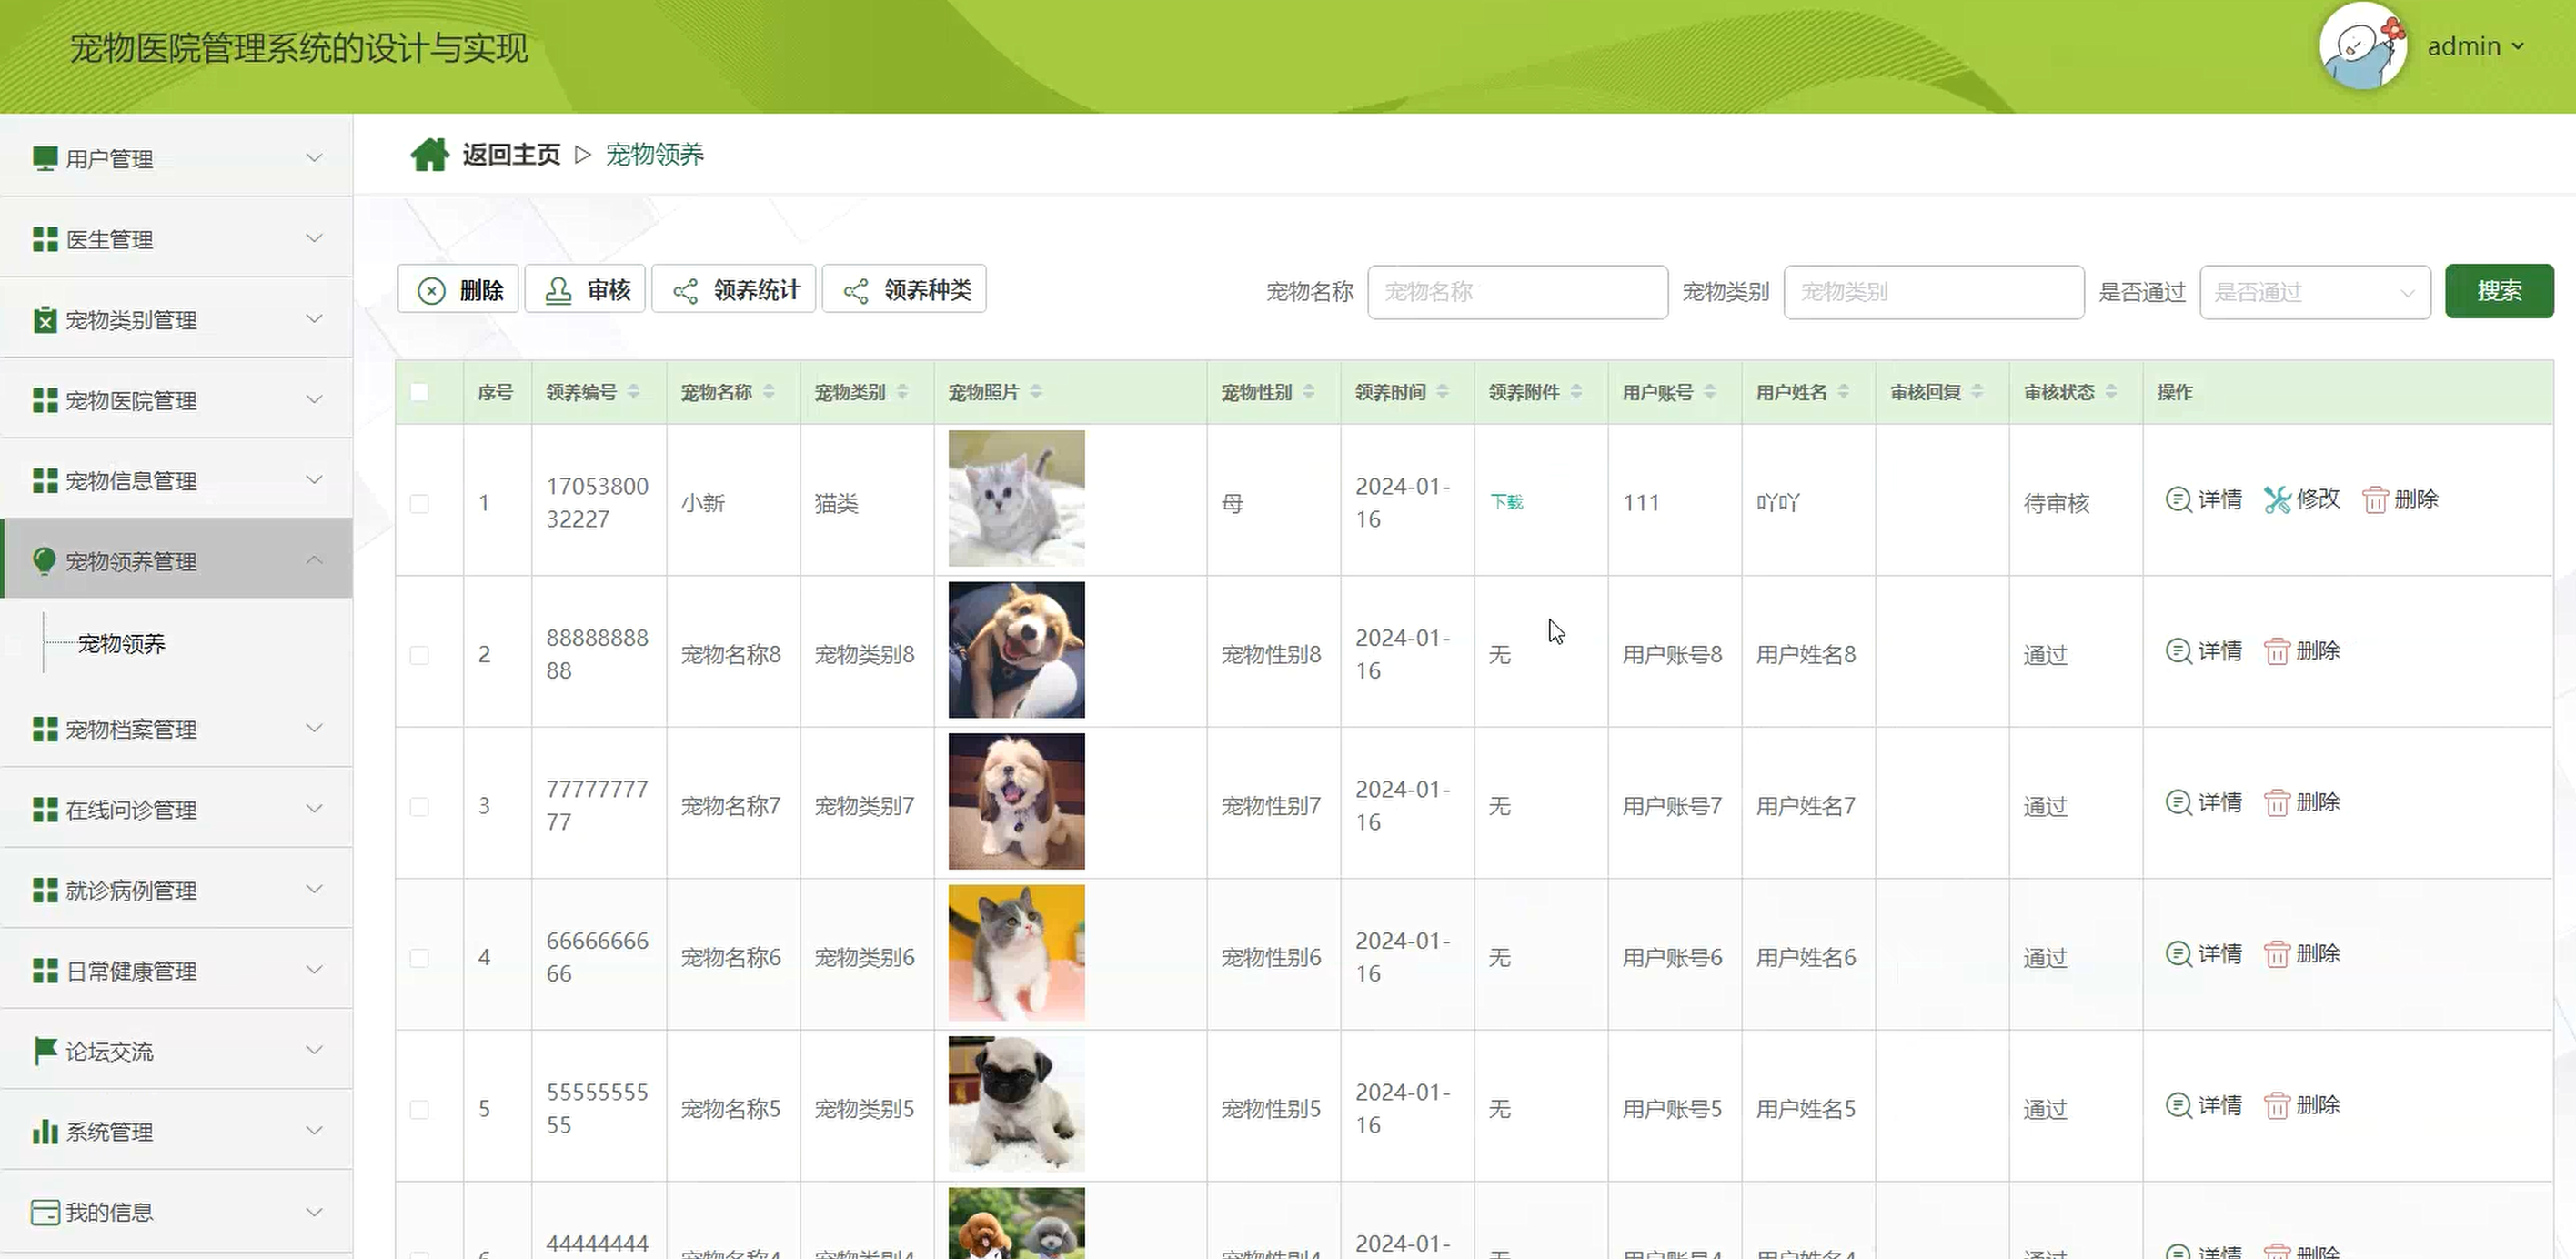The image size is (2576, 1259).
Task: Click the 用户管理 monitor icon
Action: tap(44, 158)
